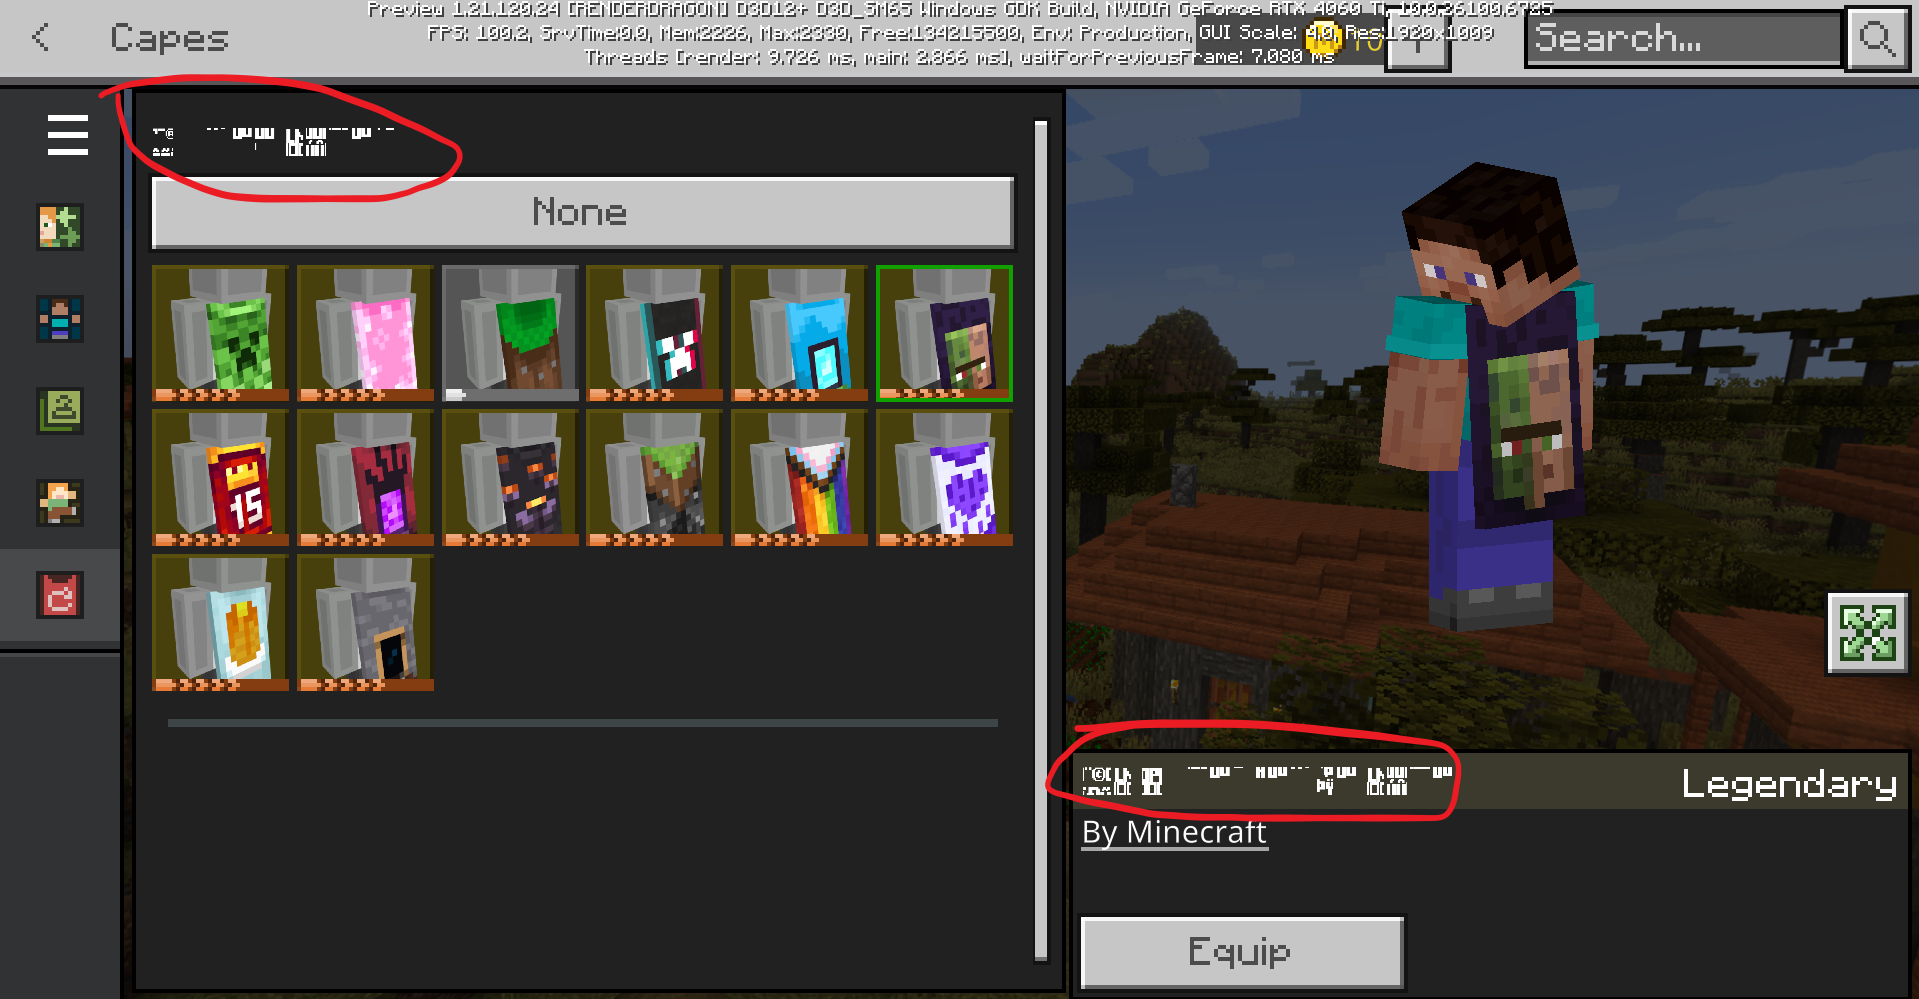Select the red capes icon in sidebar
This screenshot has width=1919, height=999.
(x=60, y=596)
